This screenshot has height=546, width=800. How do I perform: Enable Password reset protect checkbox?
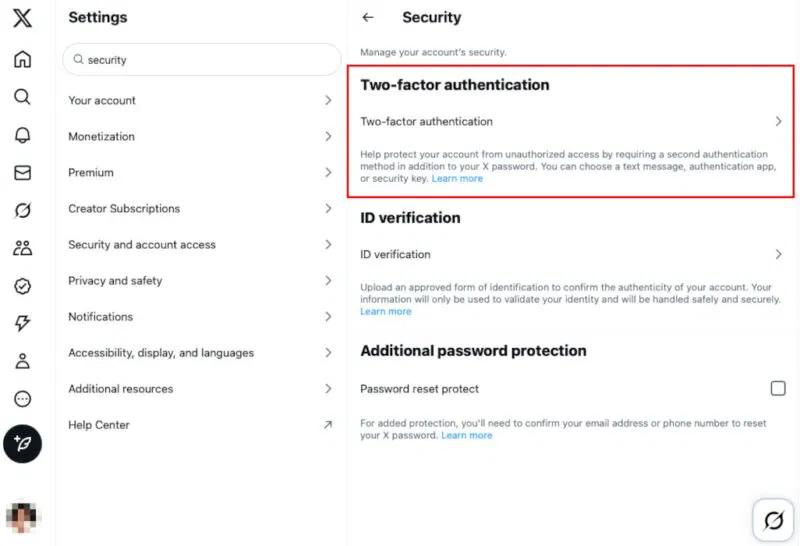pyautogui.click(x=778, y=388)
